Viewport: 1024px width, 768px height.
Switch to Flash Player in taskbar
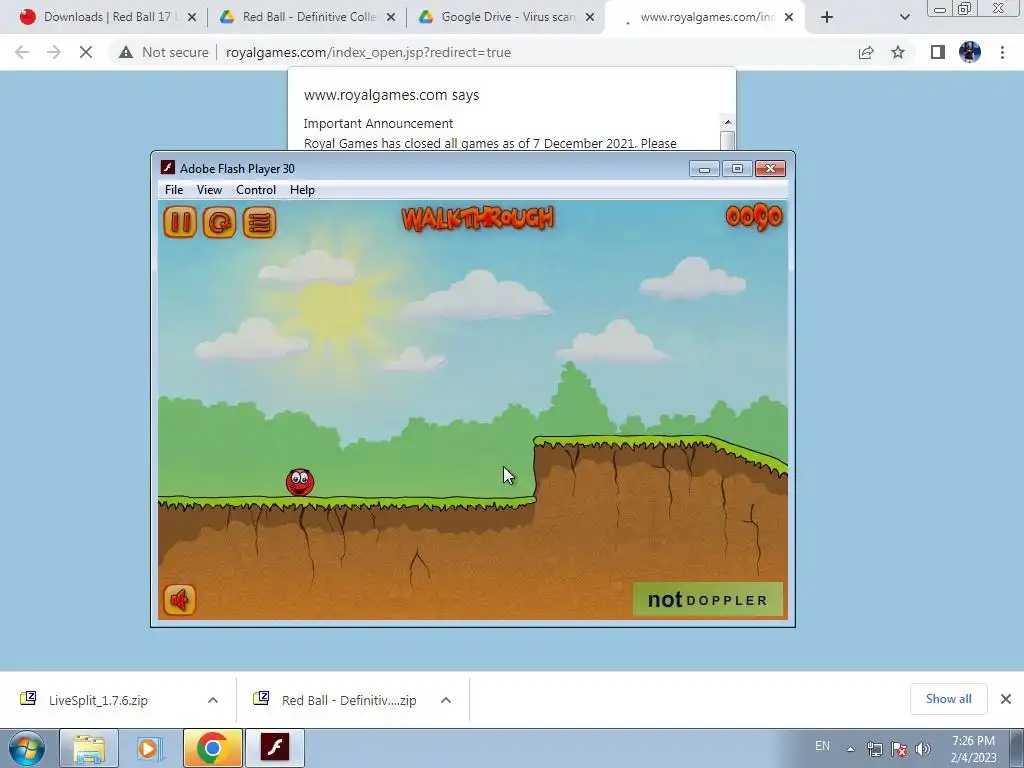274,748
